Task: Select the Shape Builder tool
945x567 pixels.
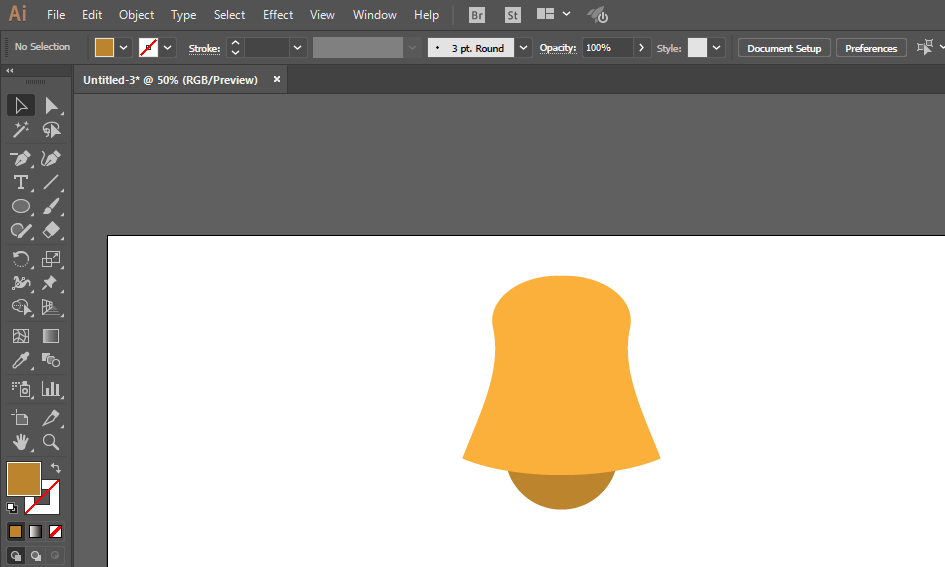Action: pyautogui.click(x=20, y=307)
